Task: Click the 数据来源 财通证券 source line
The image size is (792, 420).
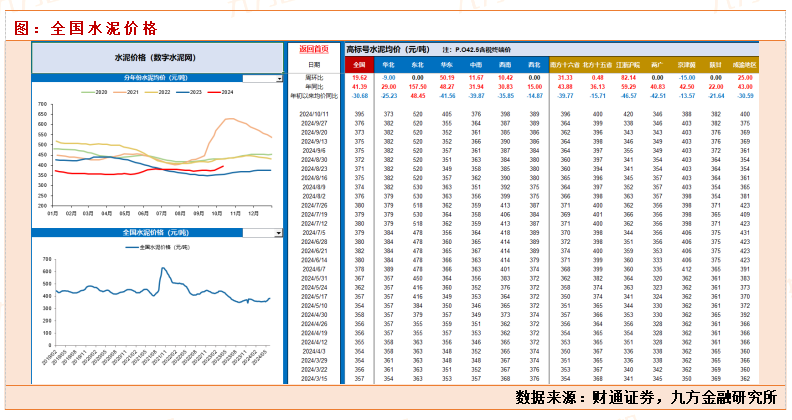Action: click(x=647, y=398)
